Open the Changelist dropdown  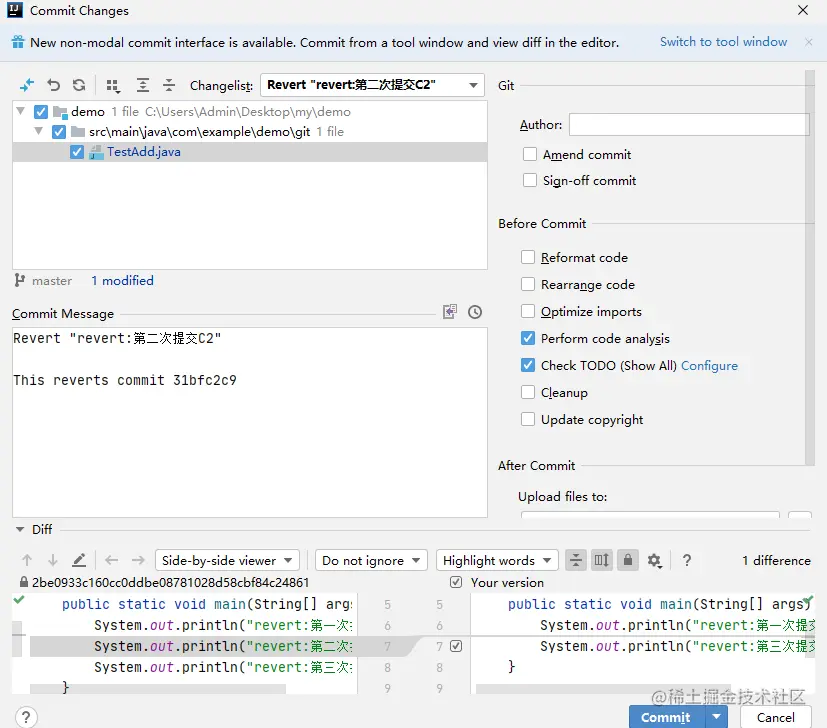pyautogui.click(x=372, y=85)
